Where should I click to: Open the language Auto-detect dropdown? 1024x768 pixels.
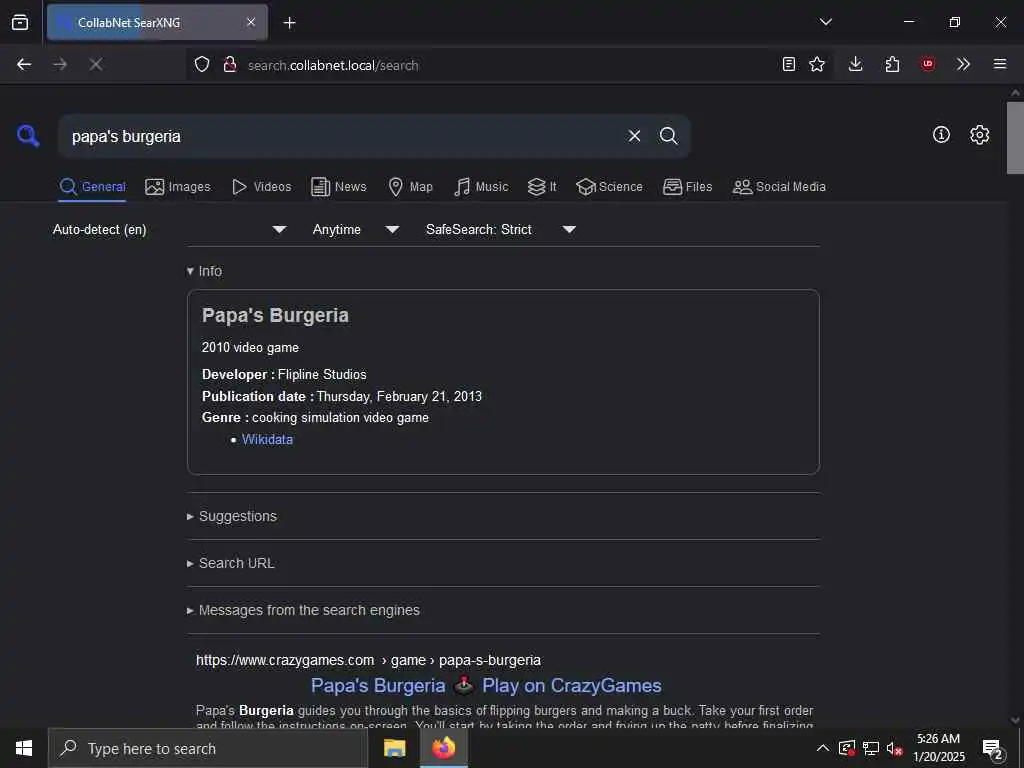tap(169, 229)
